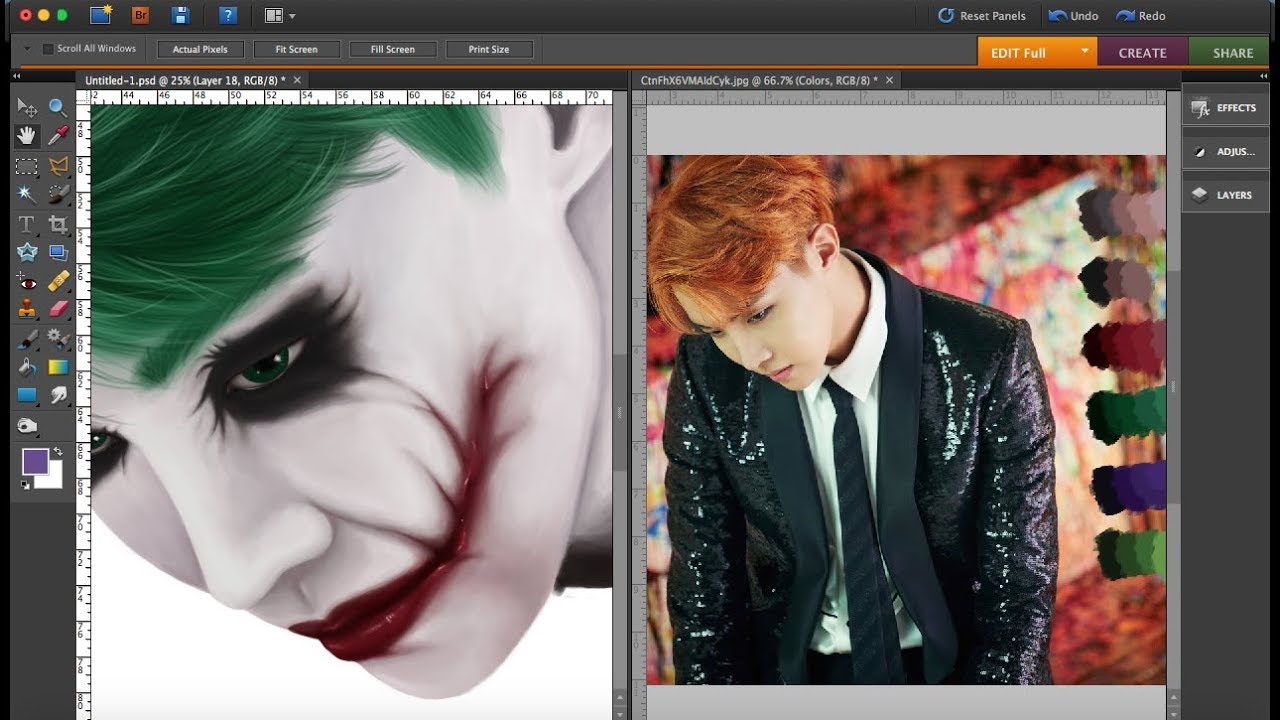
Task: Click Reset Panels
Action: pyautogui.click(x=983, y=16)
